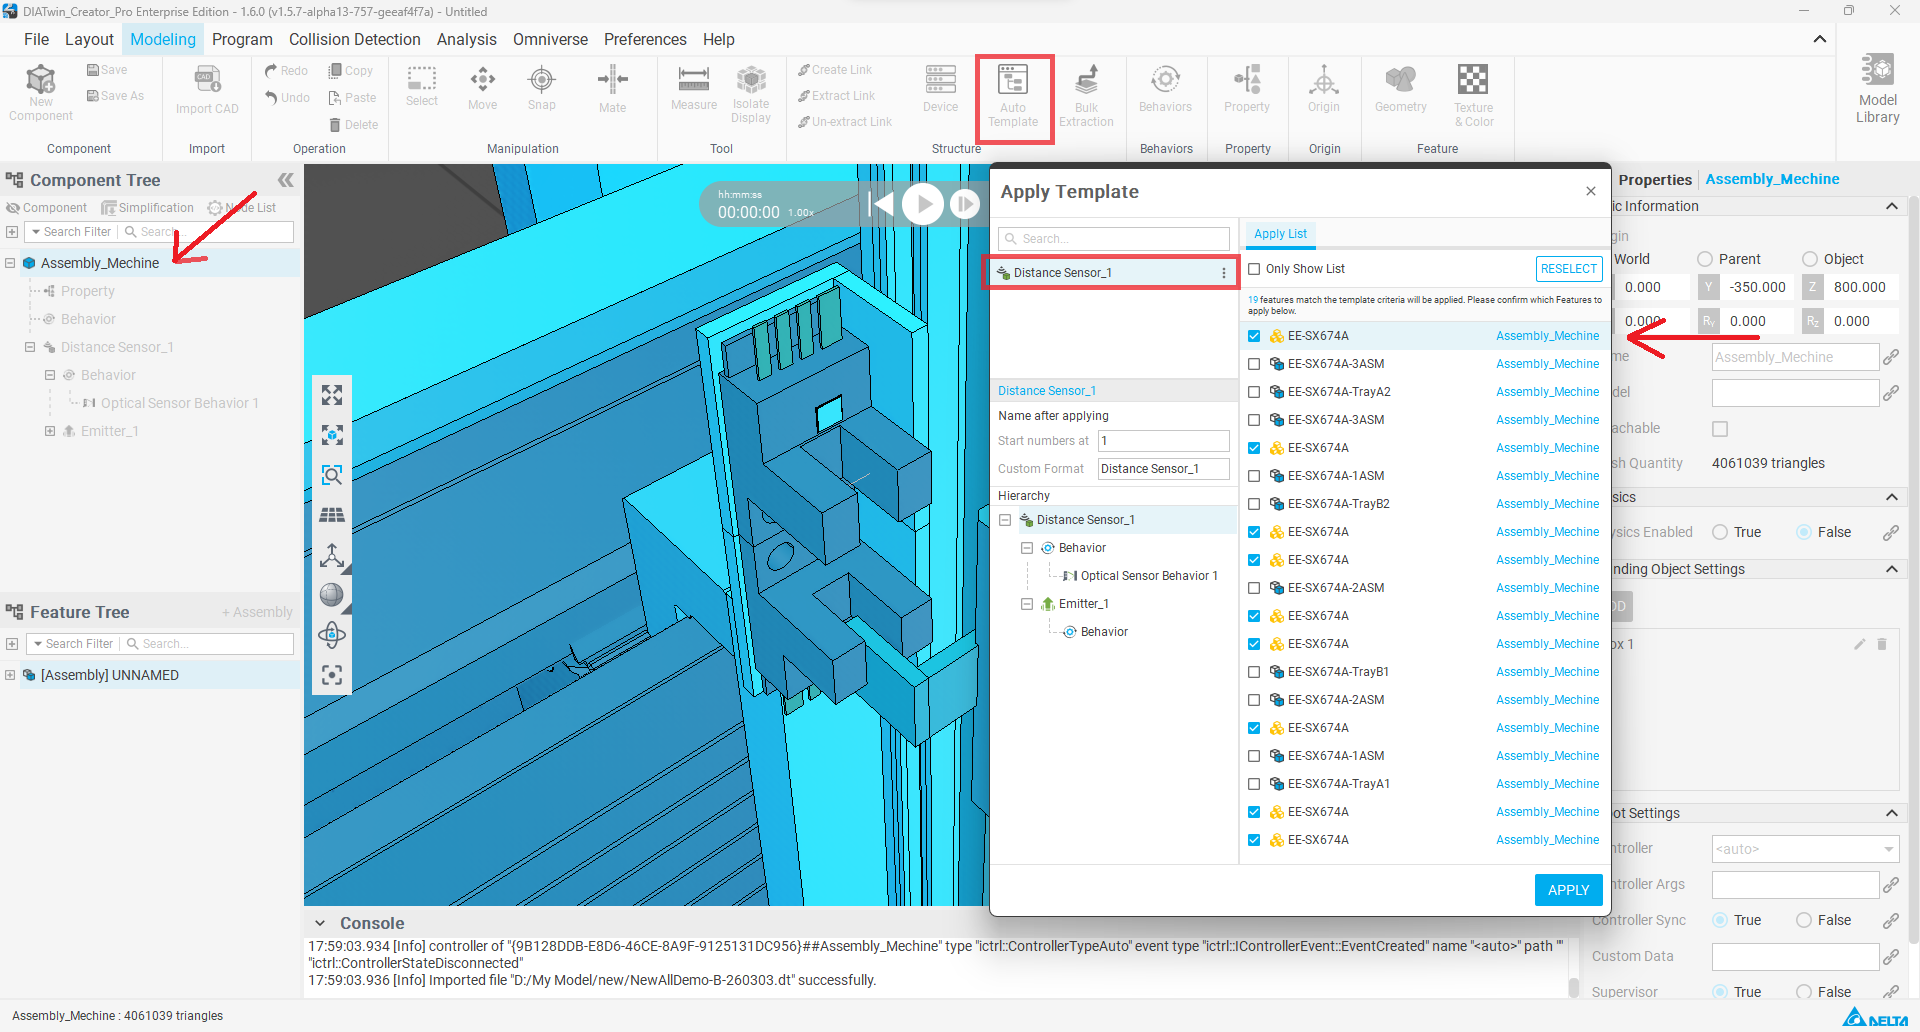
Task: Open the File menu
Action: 36,39
